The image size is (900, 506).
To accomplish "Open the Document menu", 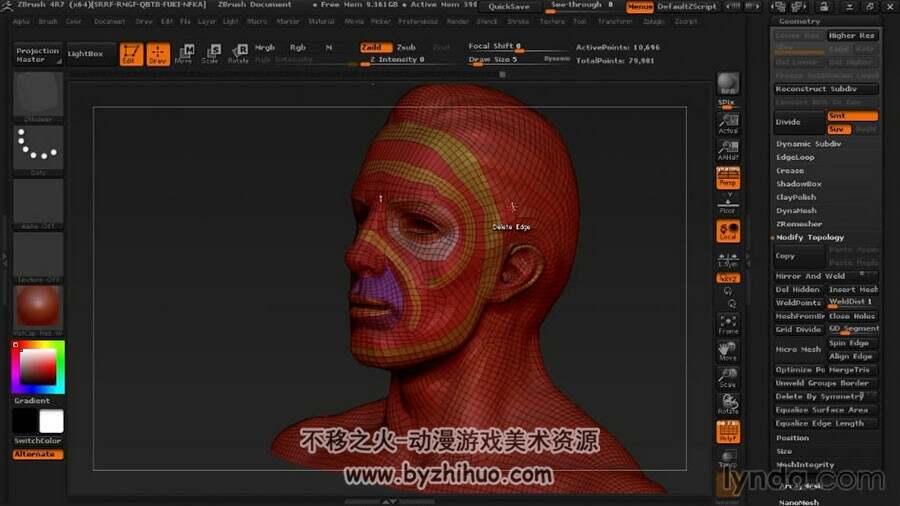I will pyautogui.click(x=109, y=22).
